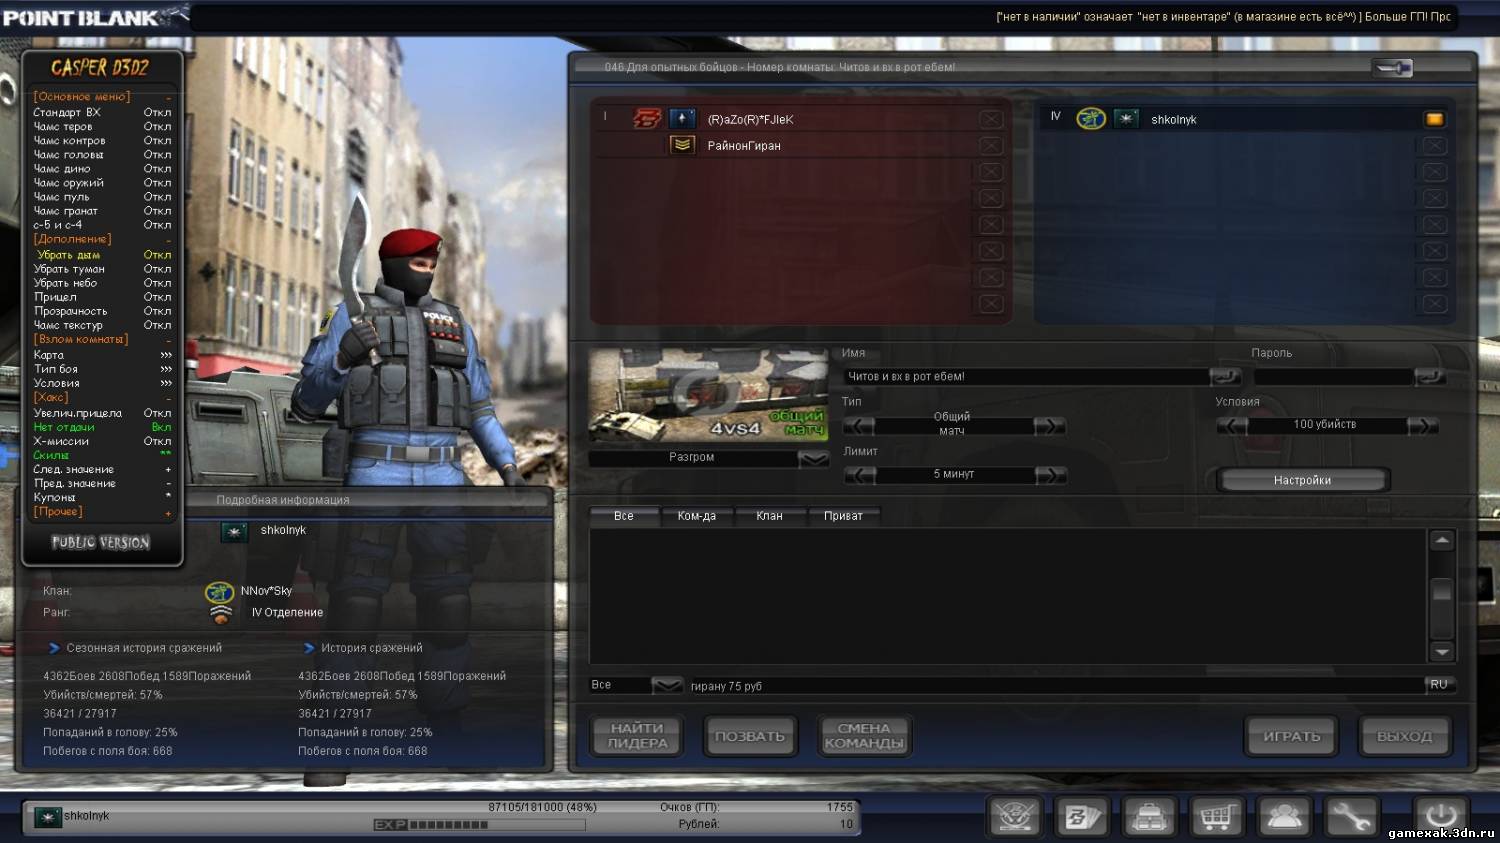Click the arrow before История сражений
The height and width of the screenshot is (843, 1500).
pyautogui.click(x=309, y=648)
